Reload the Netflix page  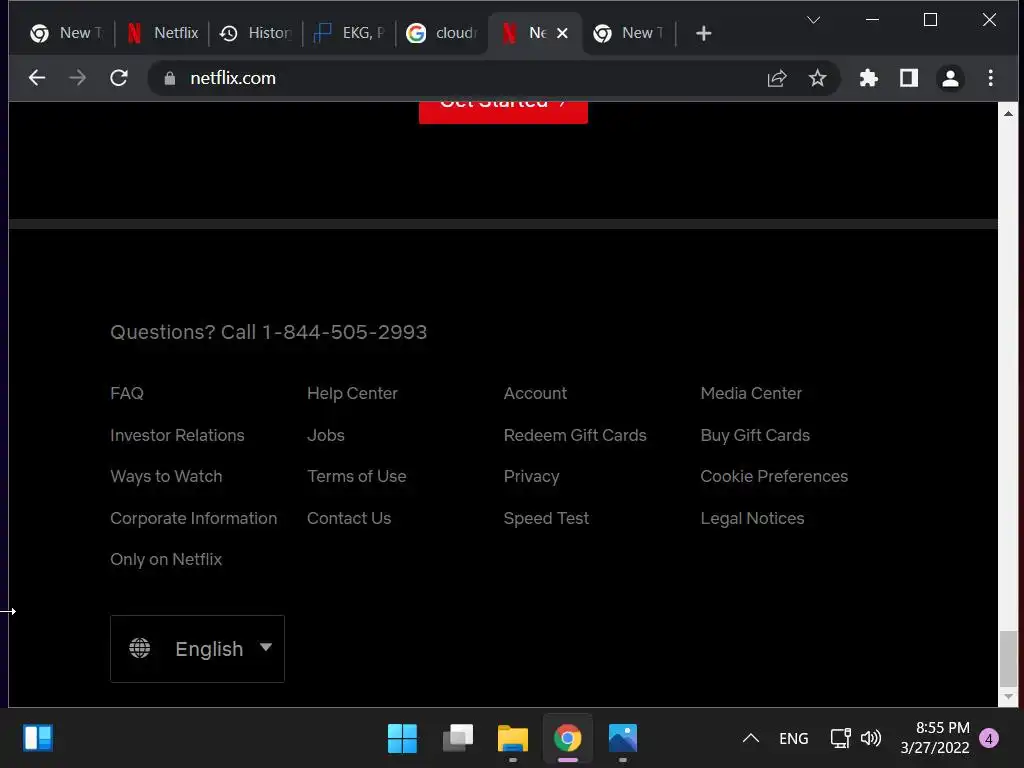(x=119, y=78)
